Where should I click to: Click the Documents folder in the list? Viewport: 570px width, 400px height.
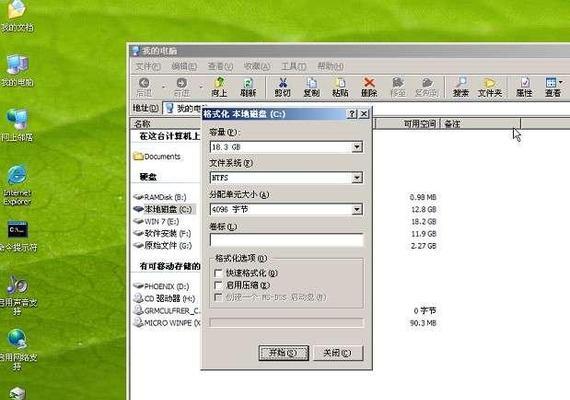[157, 156]
